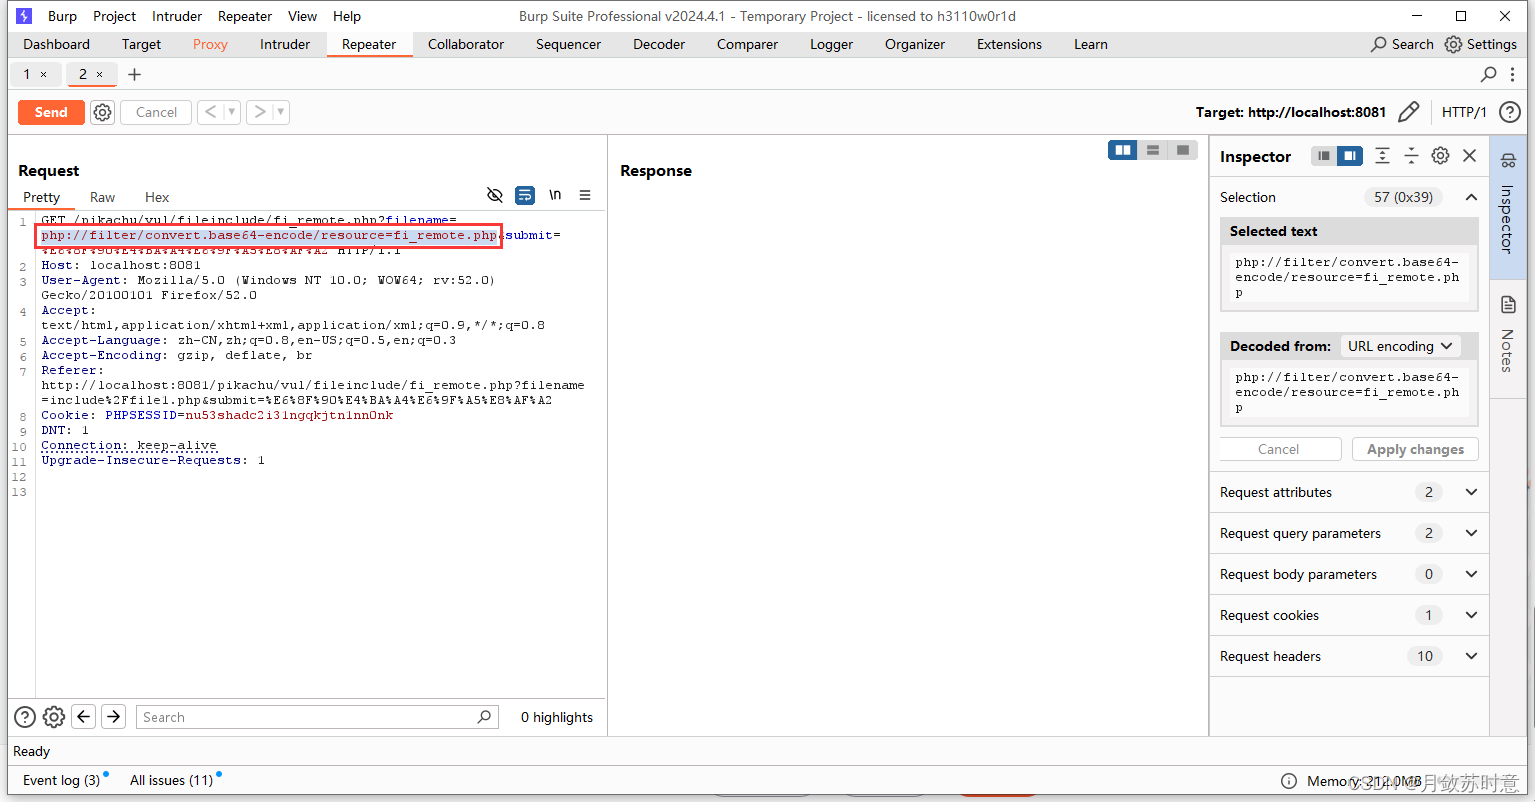Open help icon next to HTTP/1
This screenshot has width=1535, height=802.
[x=1510, y=112]
